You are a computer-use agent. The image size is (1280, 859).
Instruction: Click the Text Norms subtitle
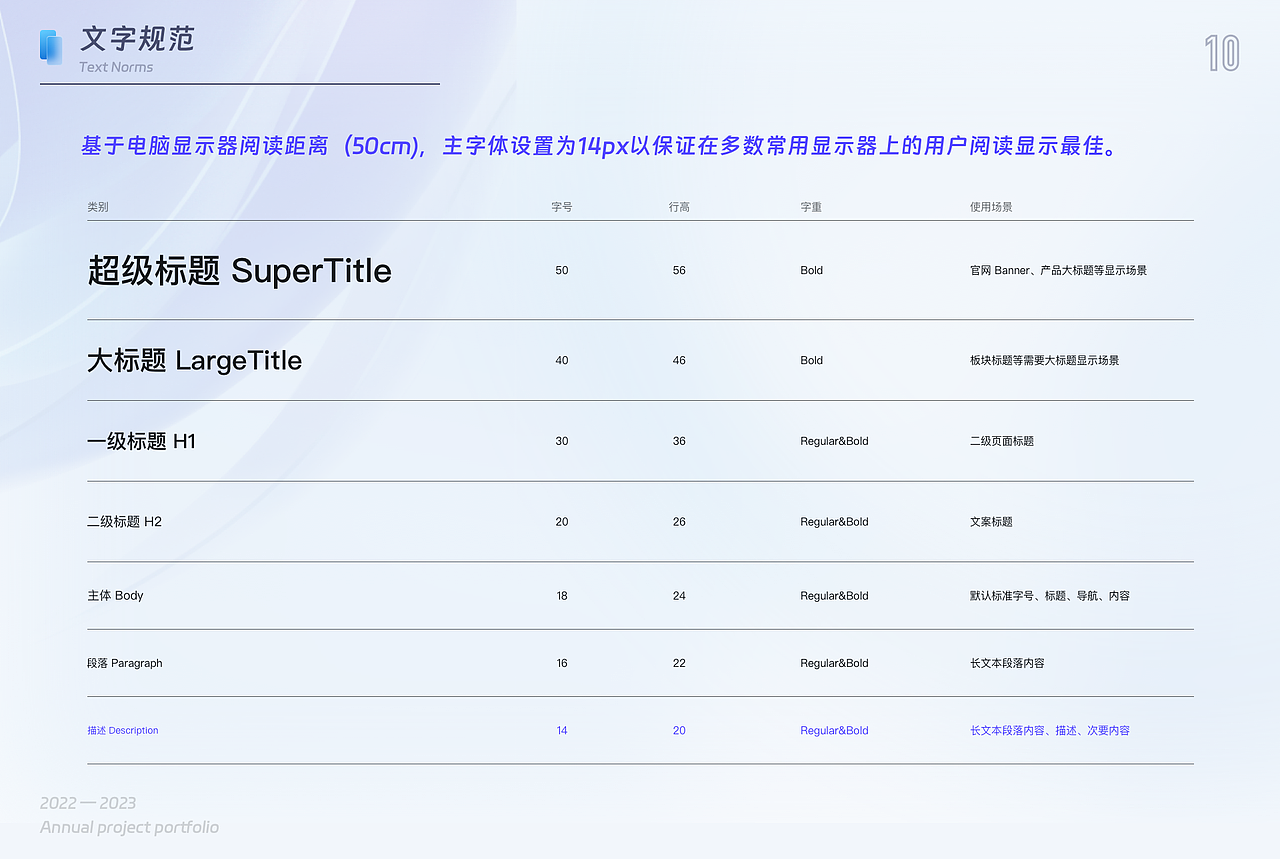(116, 67)
